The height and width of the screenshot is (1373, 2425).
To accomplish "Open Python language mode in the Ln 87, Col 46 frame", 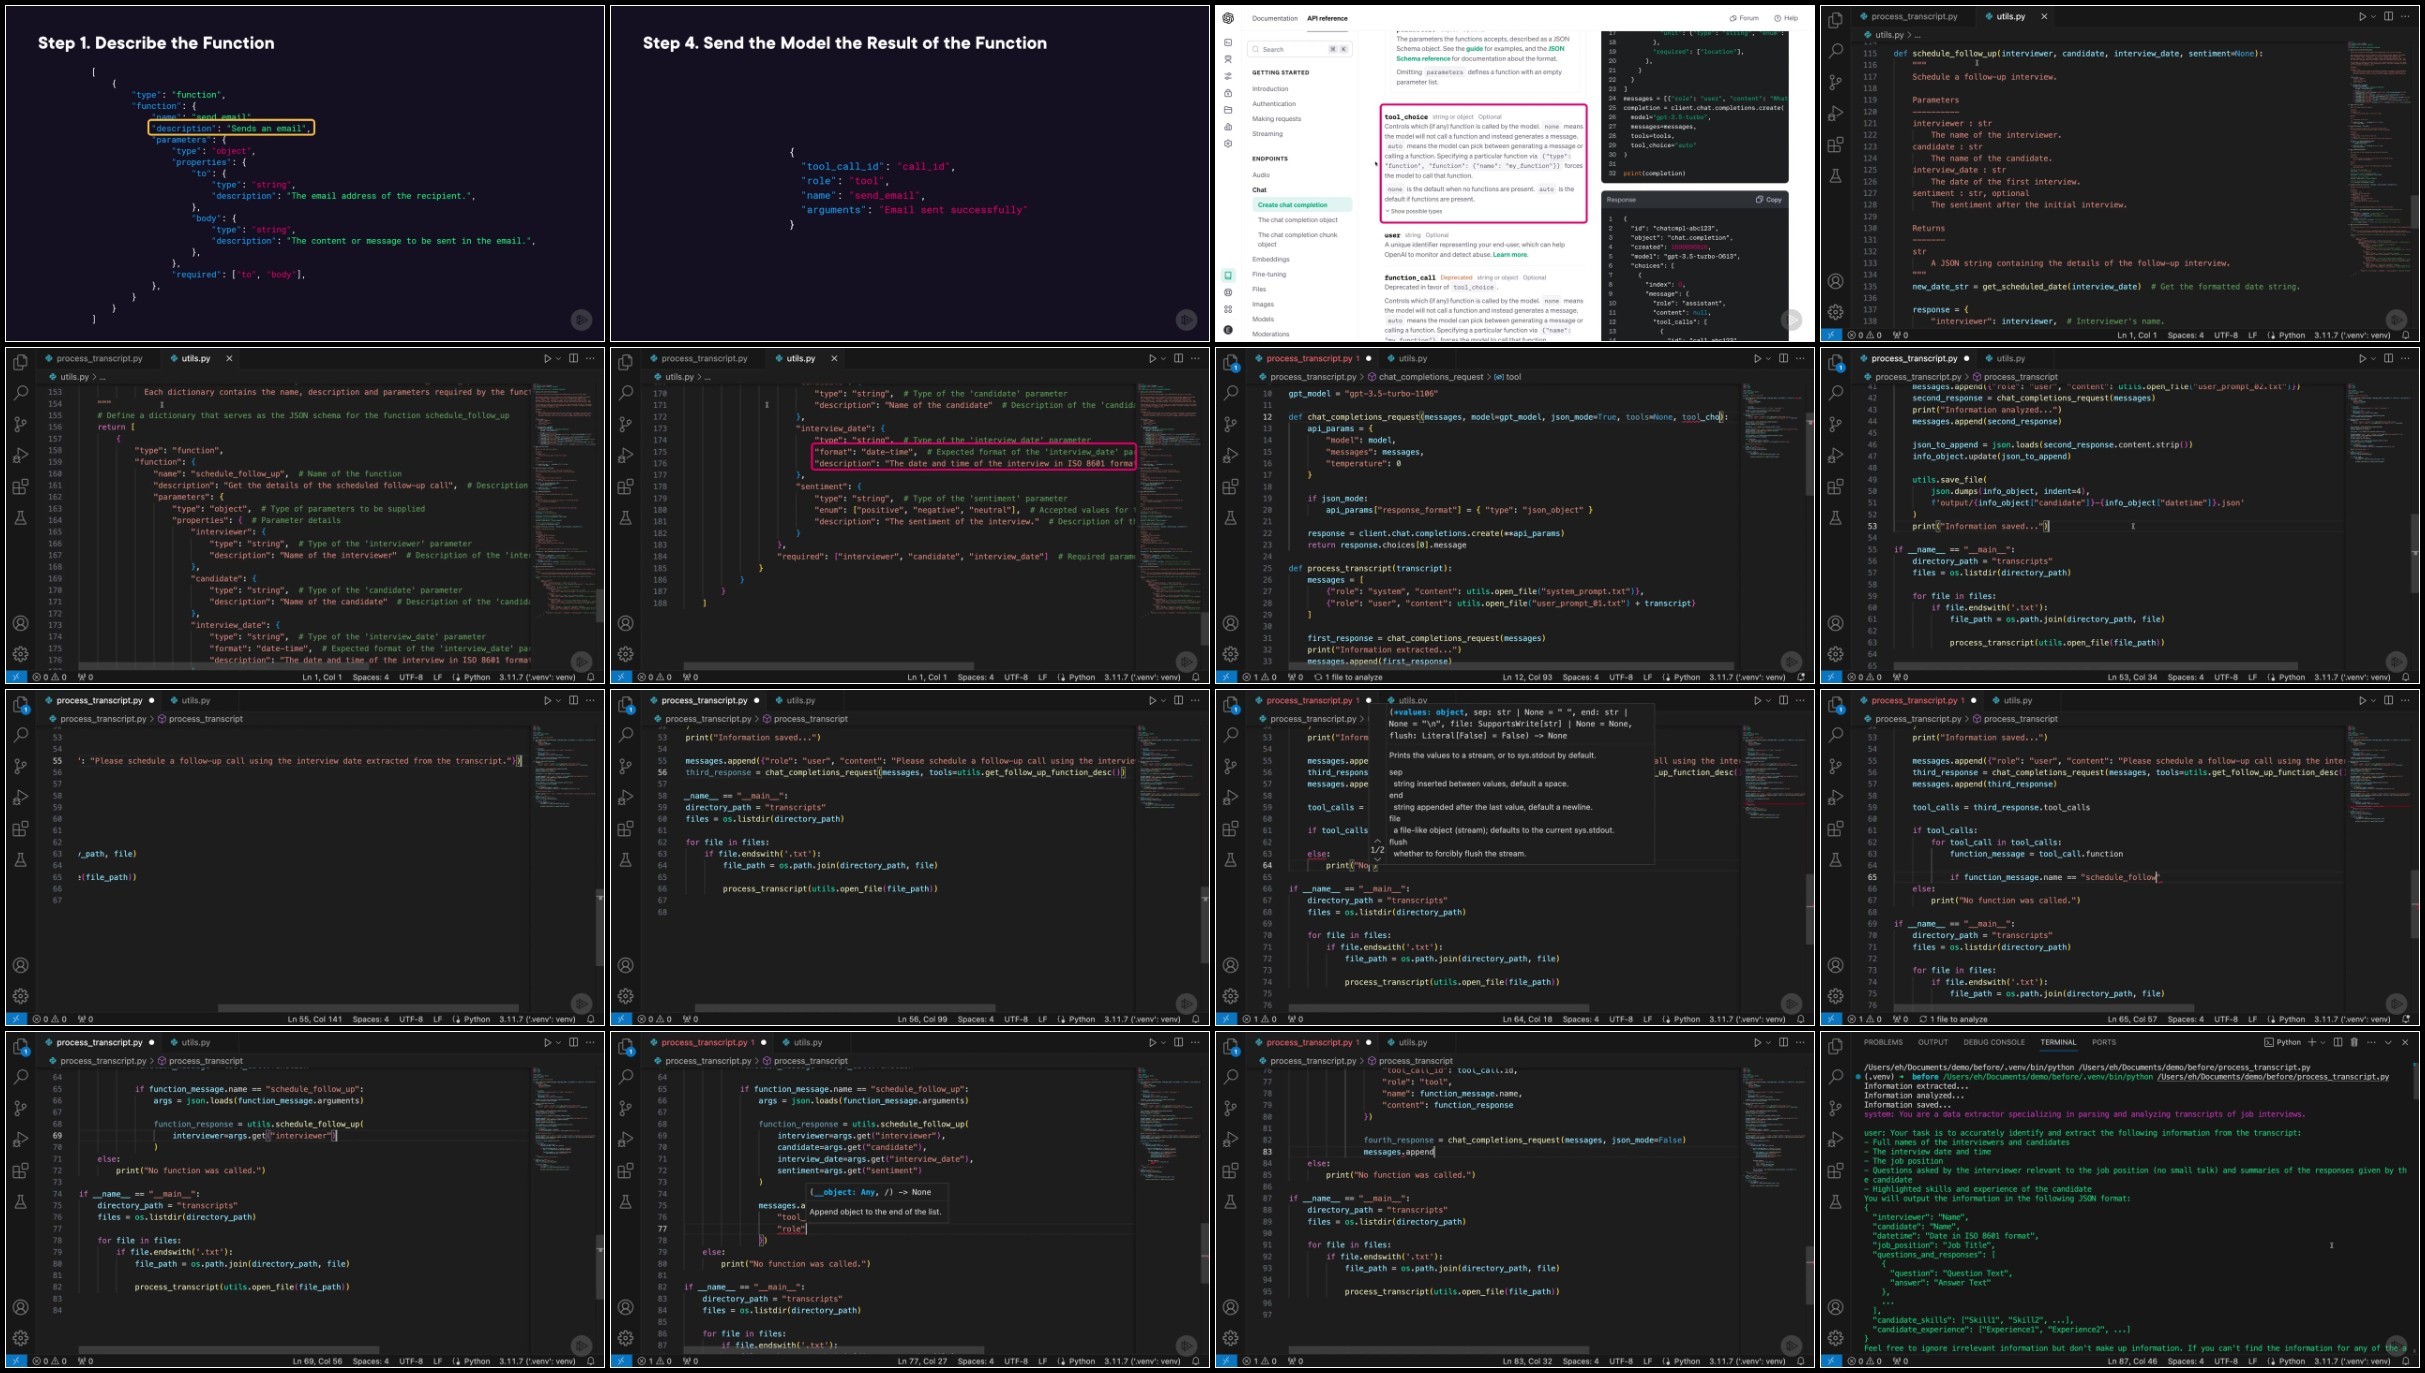I will coord(2292,1361).
